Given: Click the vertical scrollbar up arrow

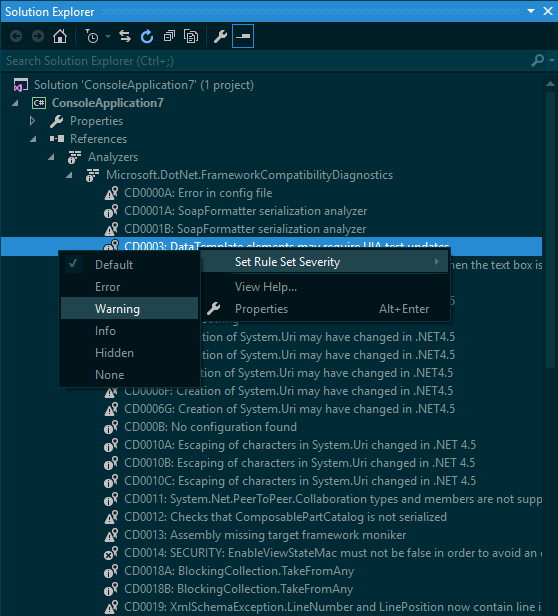Looking at the screenshot, I should [550, 84].
